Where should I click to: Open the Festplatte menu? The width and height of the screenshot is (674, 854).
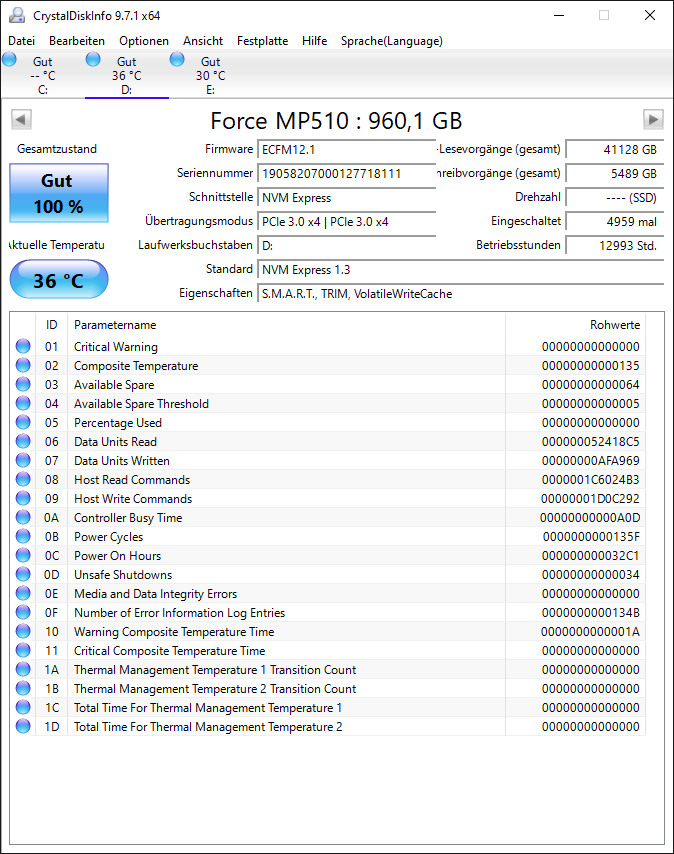coord(262,41)
